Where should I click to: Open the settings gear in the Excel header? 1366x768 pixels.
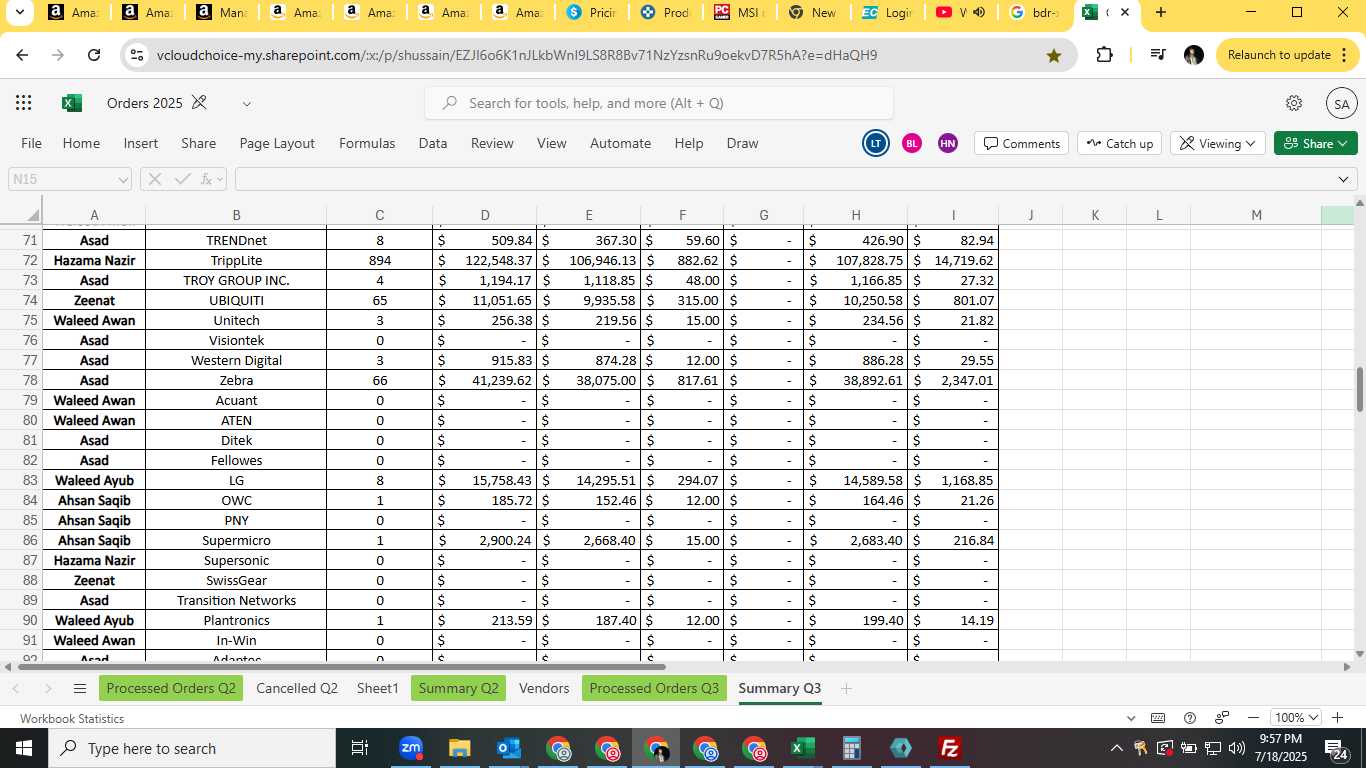tap(1294, 103)
